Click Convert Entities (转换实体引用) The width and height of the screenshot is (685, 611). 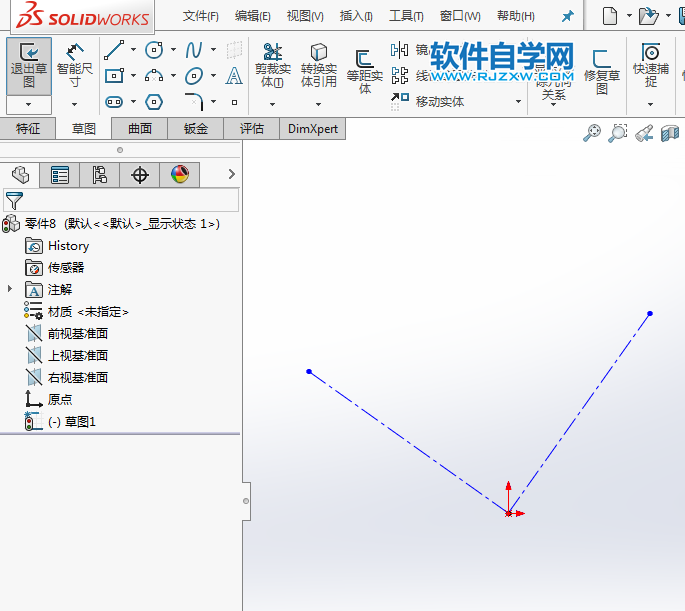tap(318, 66)
